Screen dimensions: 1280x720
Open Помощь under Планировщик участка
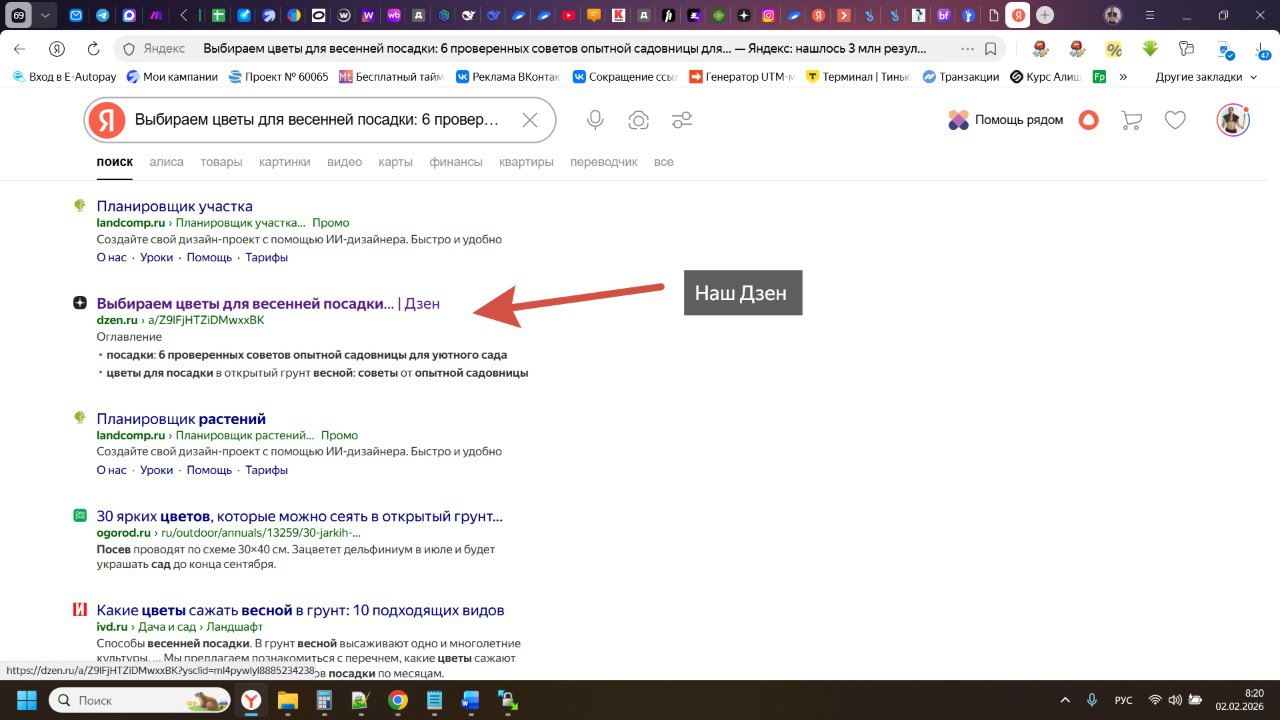coord(209,257)
